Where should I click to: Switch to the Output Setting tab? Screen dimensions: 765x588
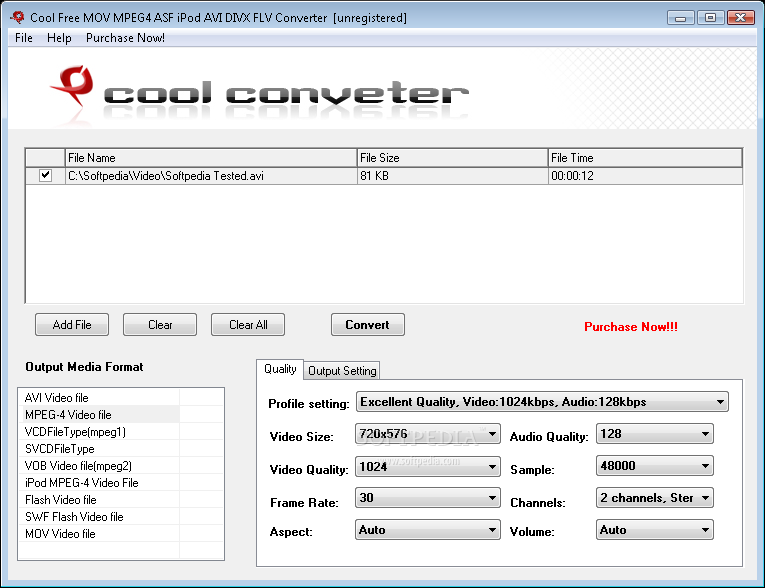coord(342,371)
